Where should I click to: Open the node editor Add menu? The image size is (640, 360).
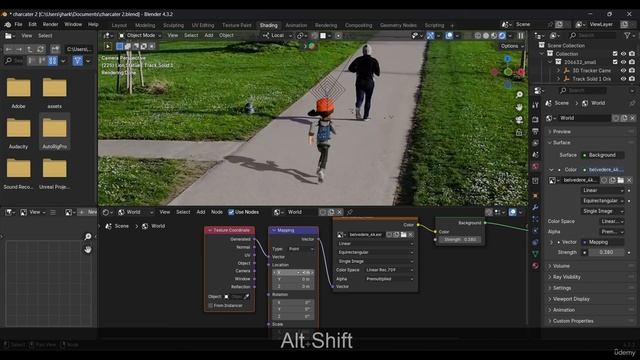coord(201,212)
